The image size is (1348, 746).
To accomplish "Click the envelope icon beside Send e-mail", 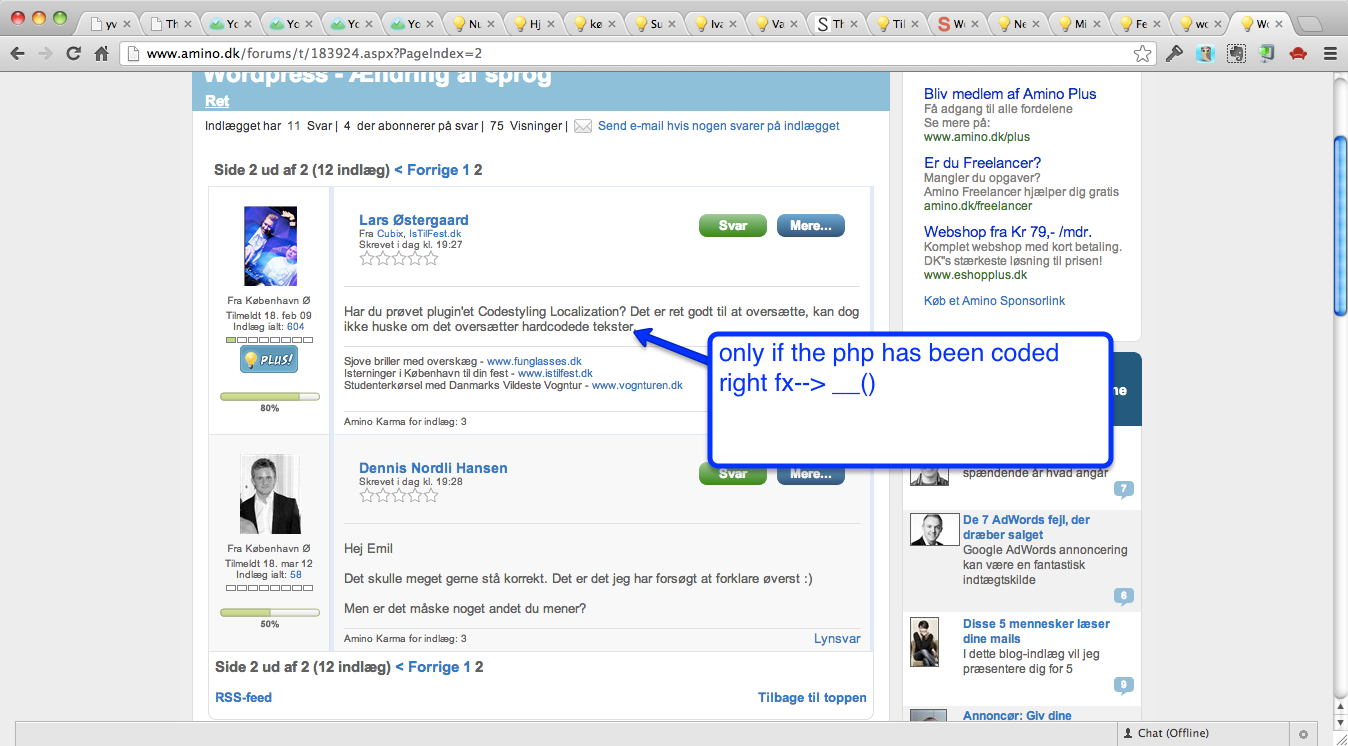I will 582,126.
